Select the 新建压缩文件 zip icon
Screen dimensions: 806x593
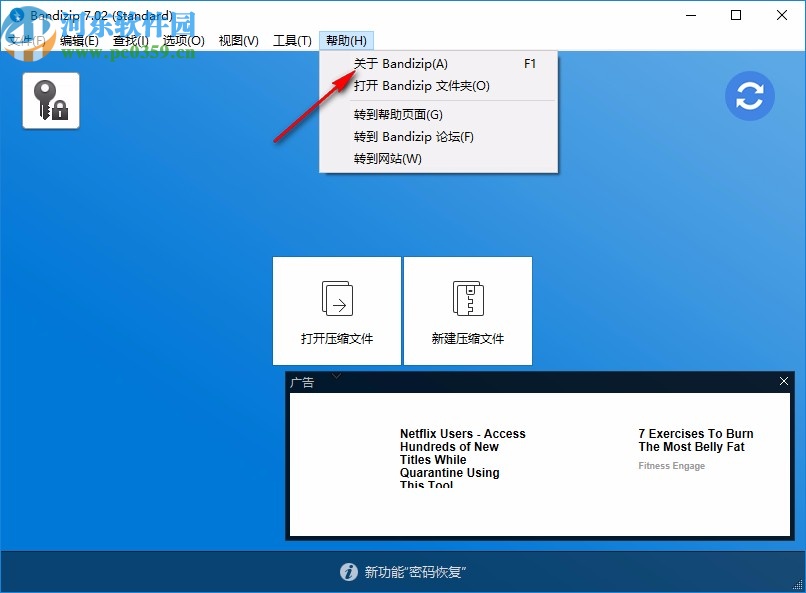tap(467, 298)
